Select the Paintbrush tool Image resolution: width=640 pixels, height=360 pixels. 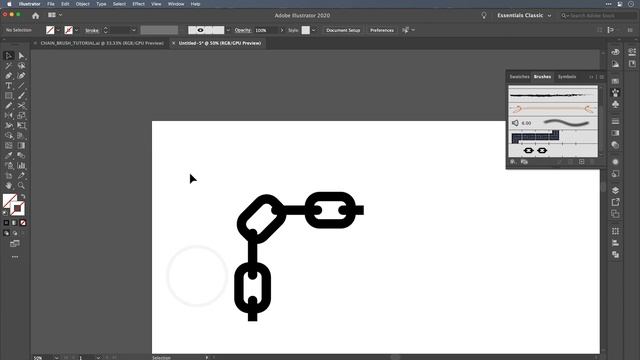(21, 96)
